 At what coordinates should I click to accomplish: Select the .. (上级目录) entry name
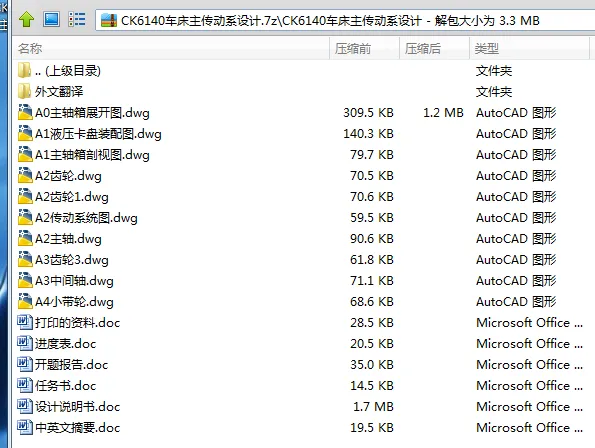pyautogui.click(x=68, y=71)
